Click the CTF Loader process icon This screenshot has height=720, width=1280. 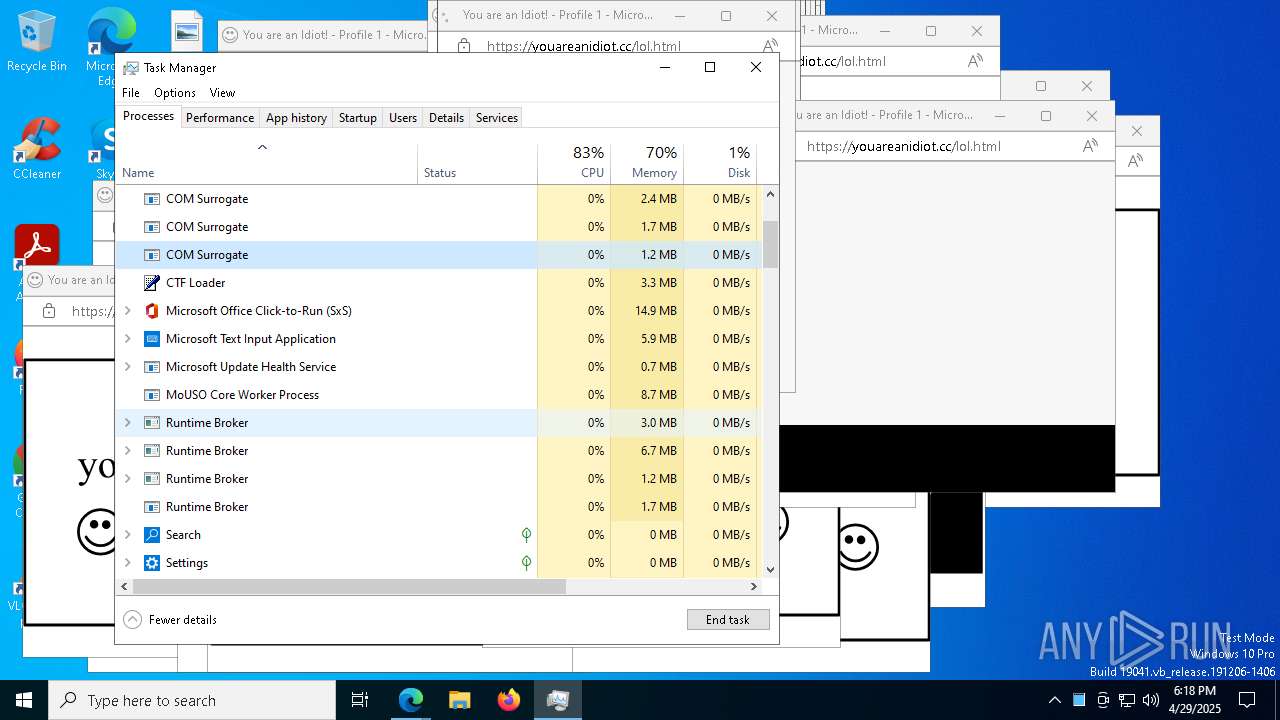click(x=152, y=283)
